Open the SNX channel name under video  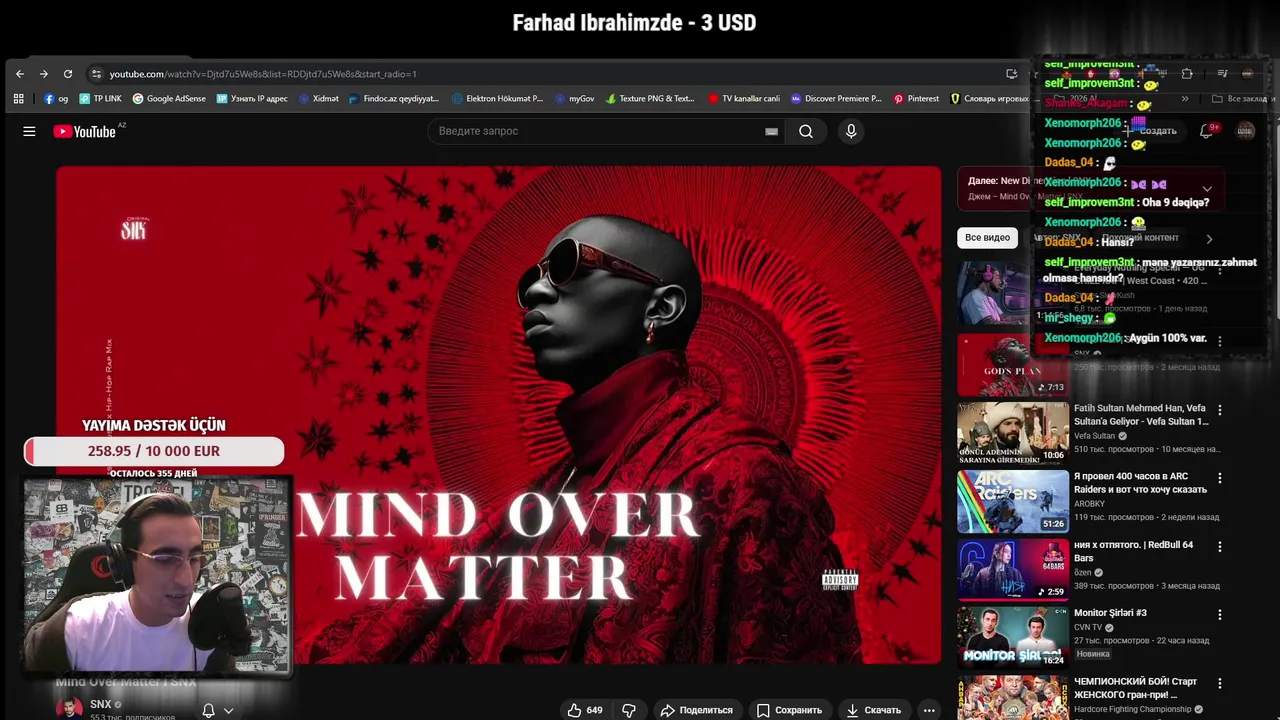101,704
